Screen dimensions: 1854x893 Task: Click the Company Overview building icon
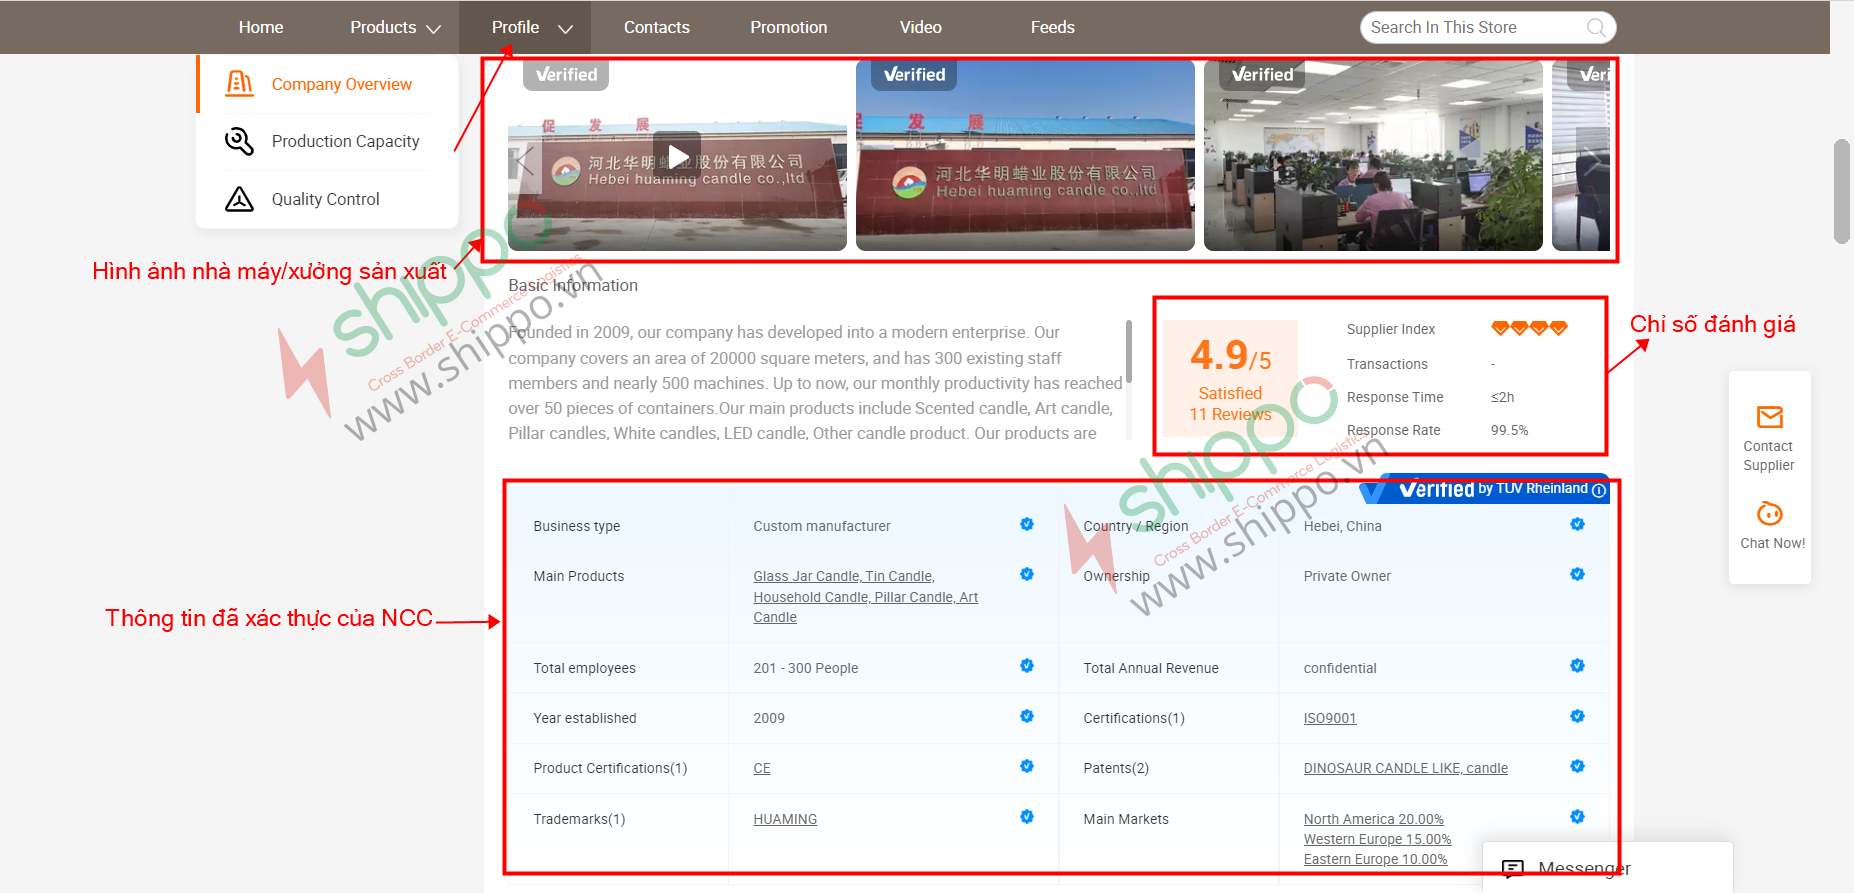coord(240,83)
